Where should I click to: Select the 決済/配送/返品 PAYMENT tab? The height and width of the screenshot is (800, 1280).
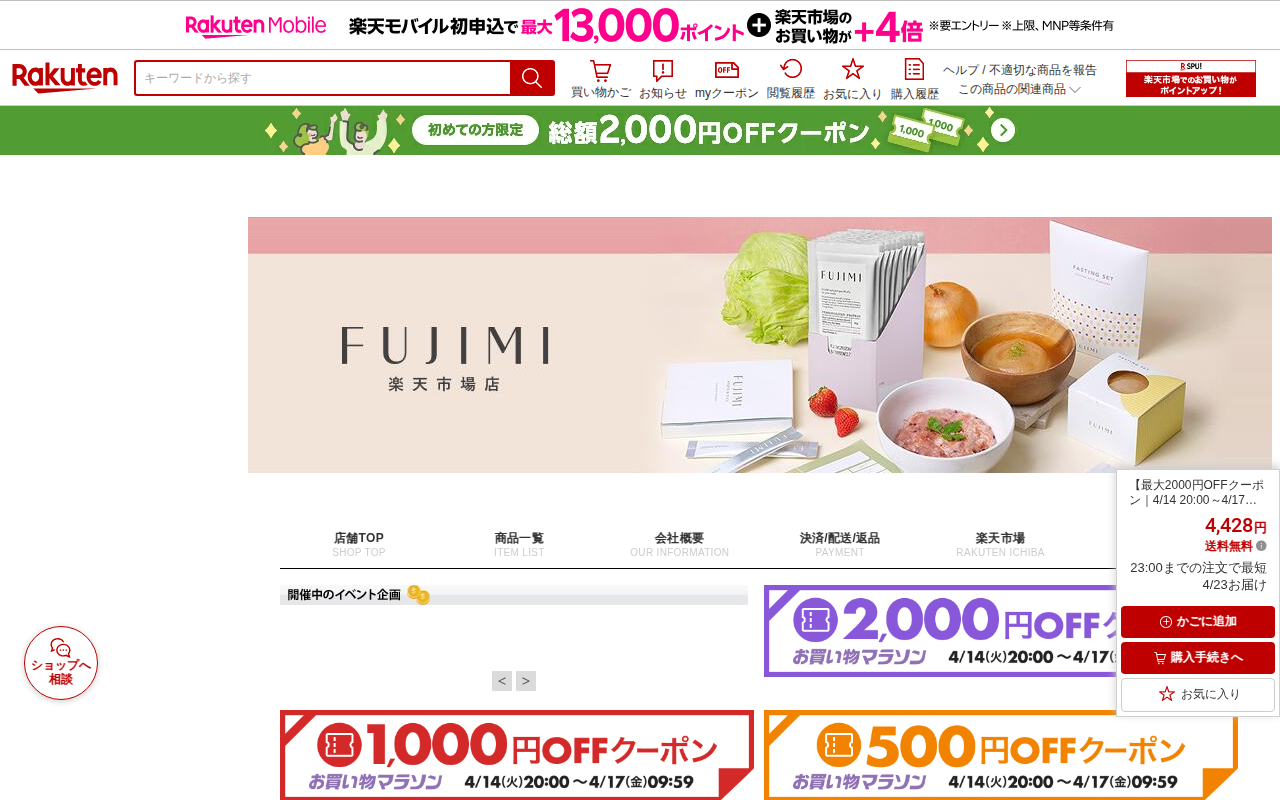840,544
